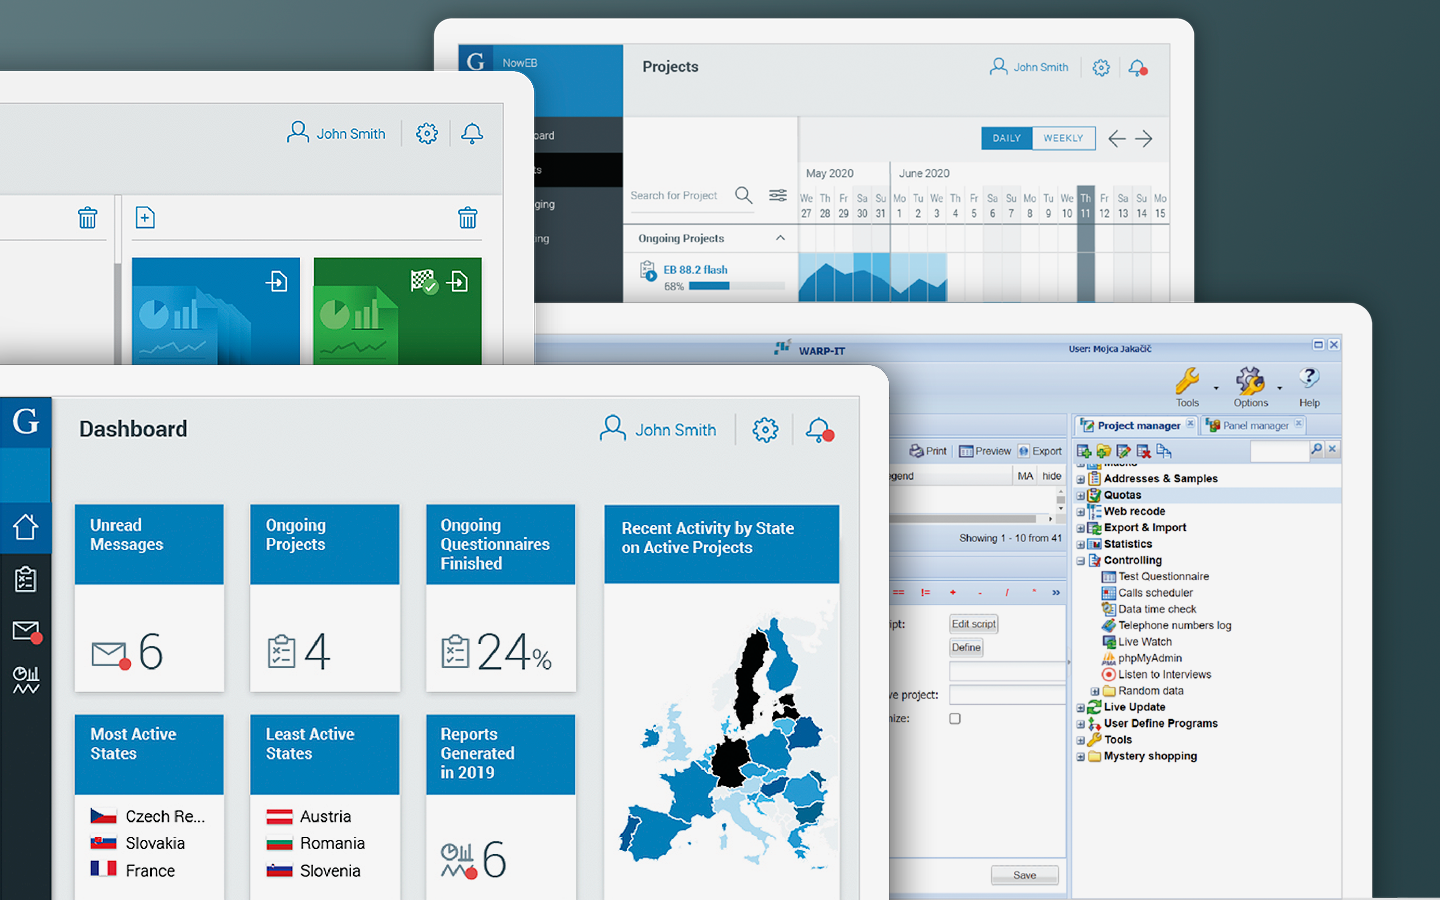This screenshot has height=900, width=1440.
Task: Open the reports chart icon in Dashboard sidebar
Action: [x=26, y=680]
